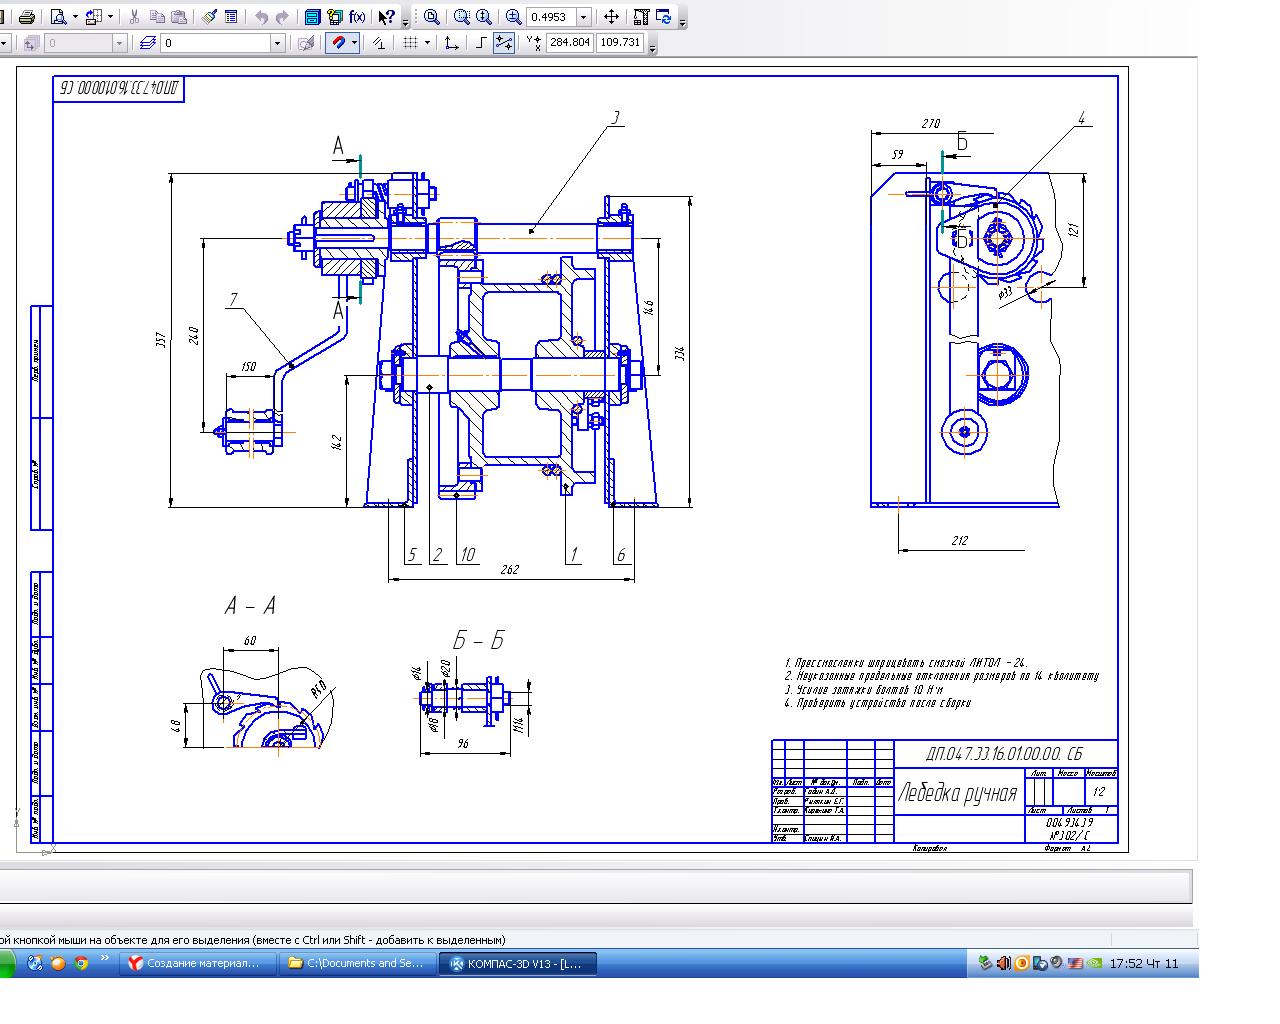Click the X coordinate field 284.804

tap(569, 43)
